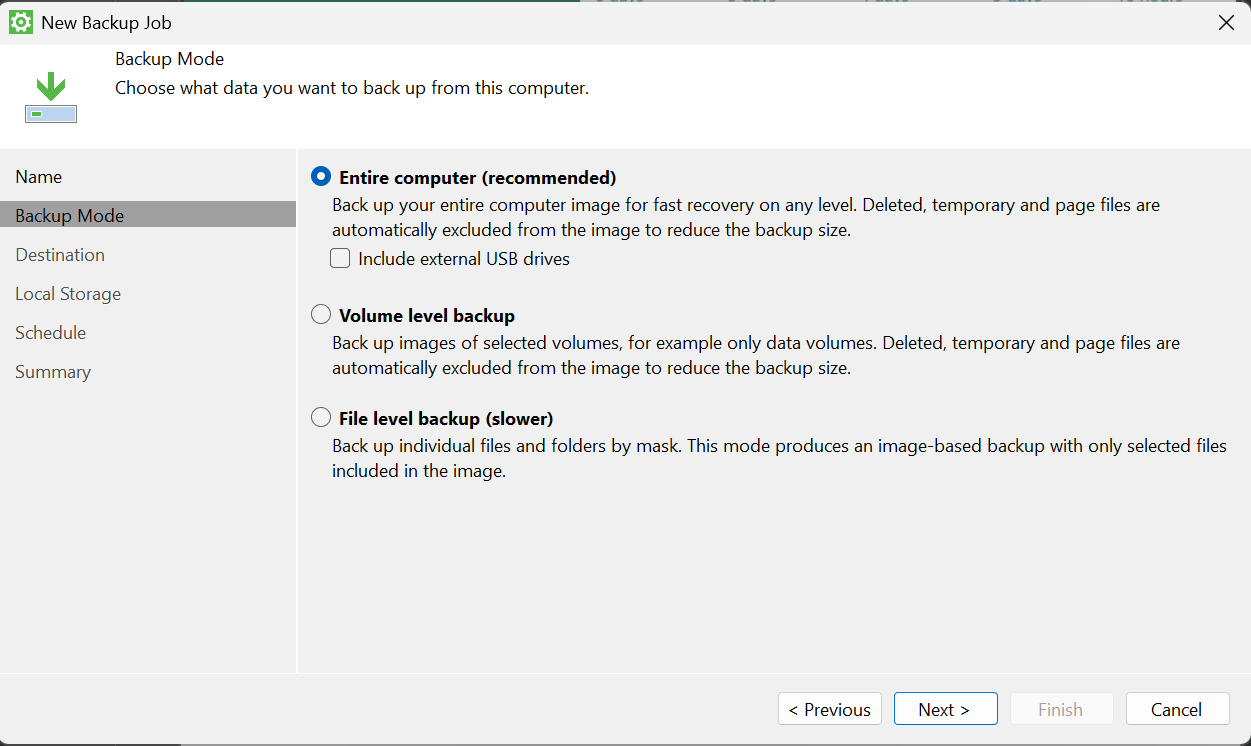Switch to the Schedule wizard step
The height and width of the screenshot is (746, 1251).
[x=51, y=333]
